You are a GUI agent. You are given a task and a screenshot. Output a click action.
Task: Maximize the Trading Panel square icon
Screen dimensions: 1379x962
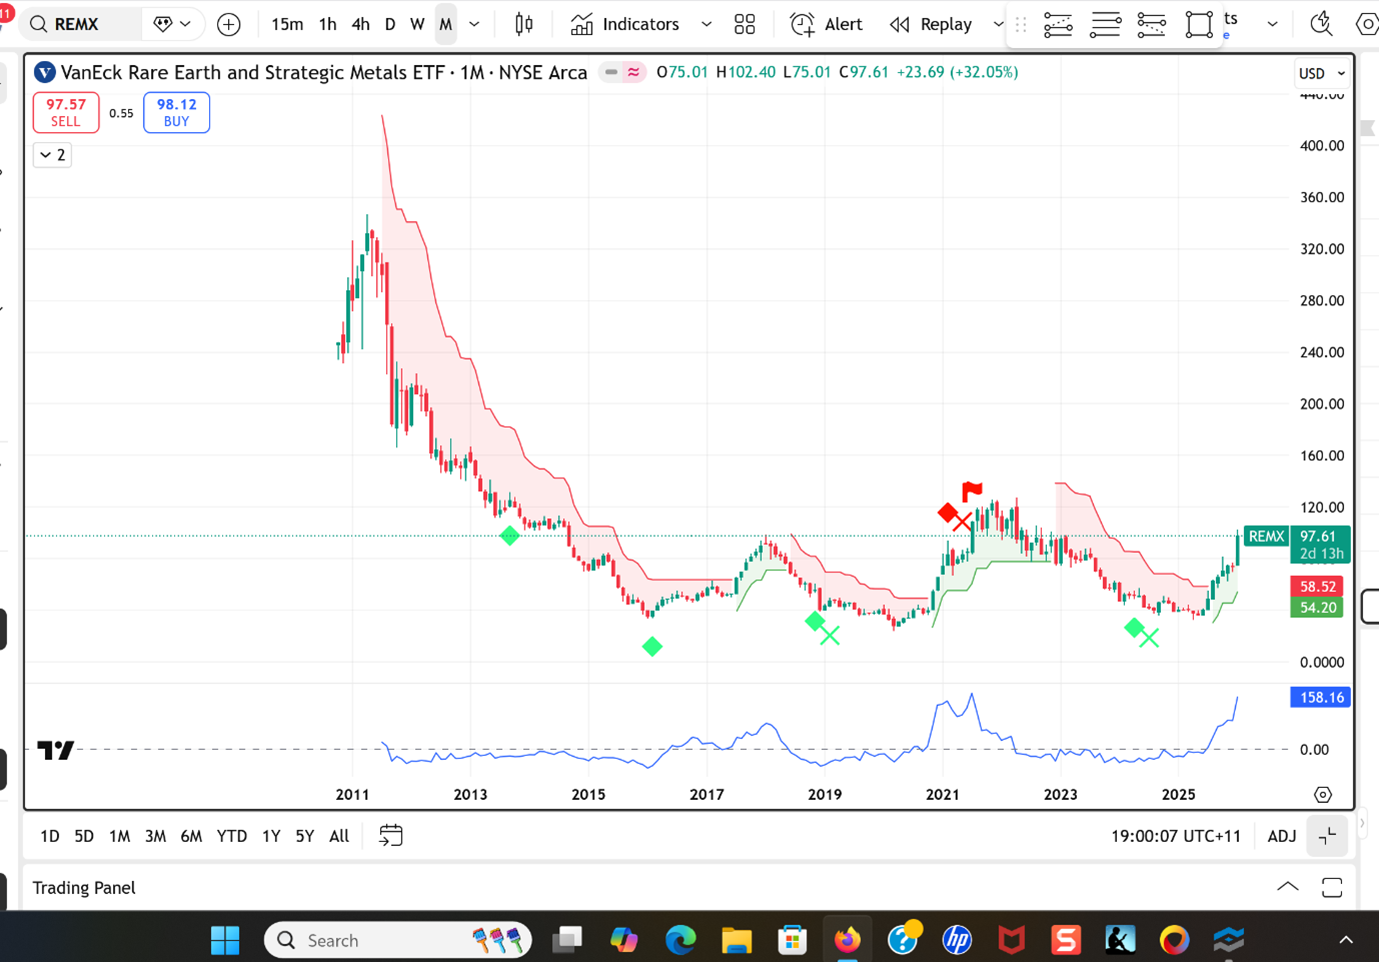coord(1332,887)
